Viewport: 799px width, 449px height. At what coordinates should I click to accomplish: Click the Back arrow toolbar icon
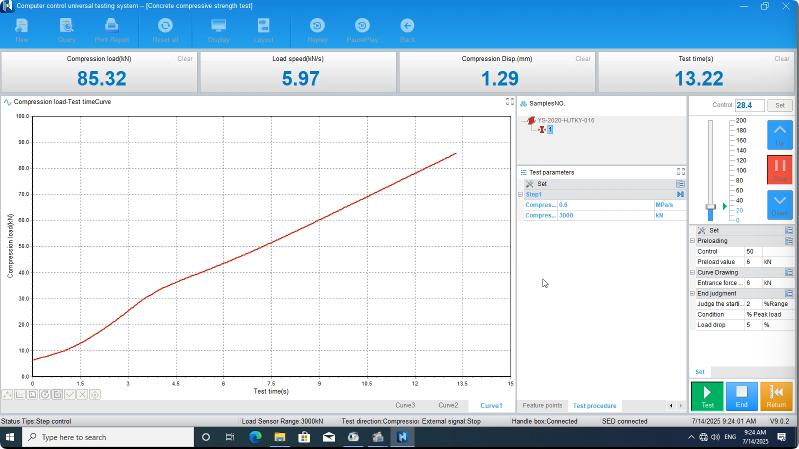[x=407, y=30]
